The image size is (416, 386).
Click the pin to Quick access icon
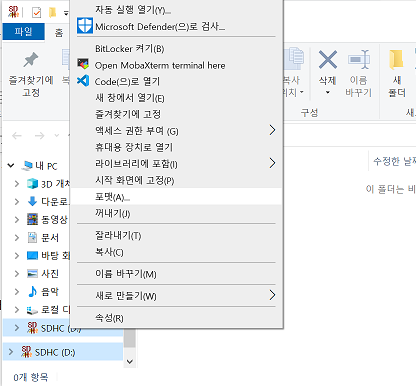click(31, 60)
